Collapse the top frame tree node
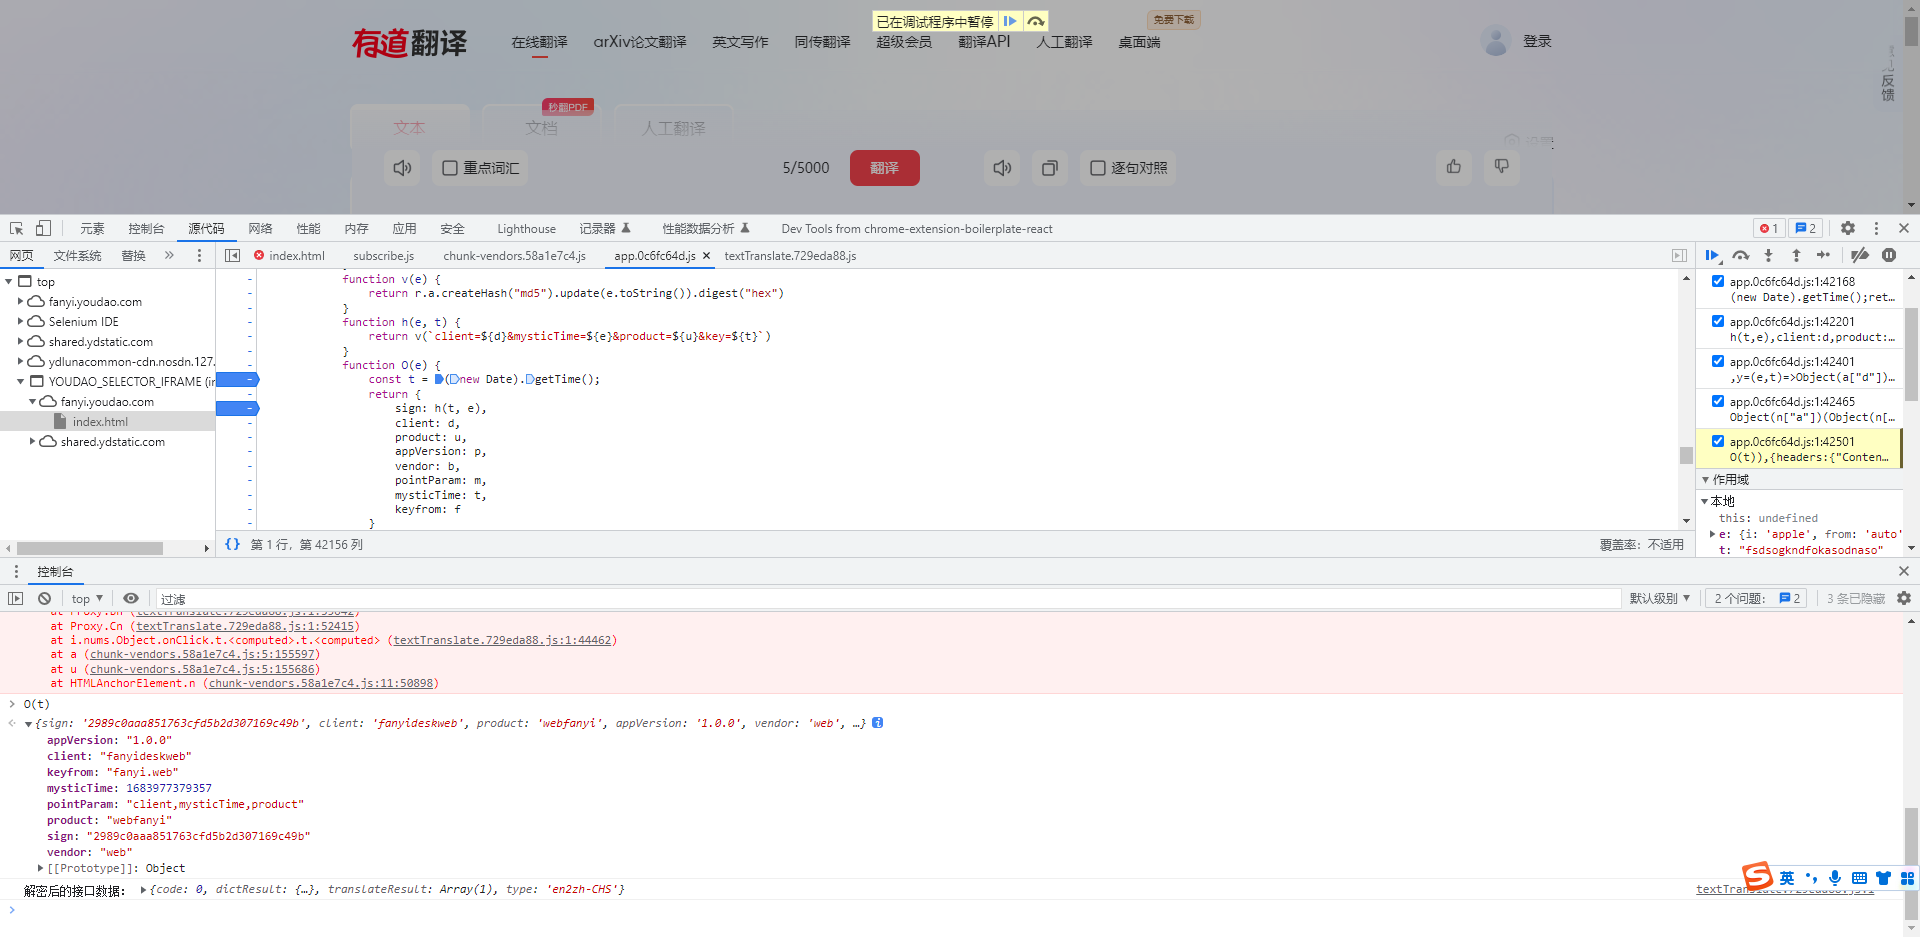Viewport: 1920px width, 937px height. pos(9,282)
